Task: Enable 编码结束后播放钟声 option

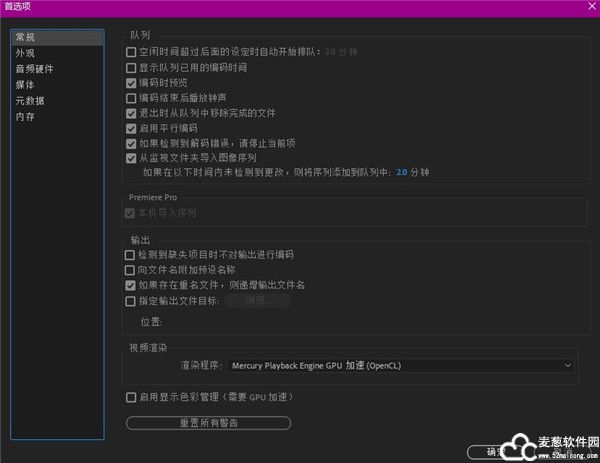Action: coord(131,98)
